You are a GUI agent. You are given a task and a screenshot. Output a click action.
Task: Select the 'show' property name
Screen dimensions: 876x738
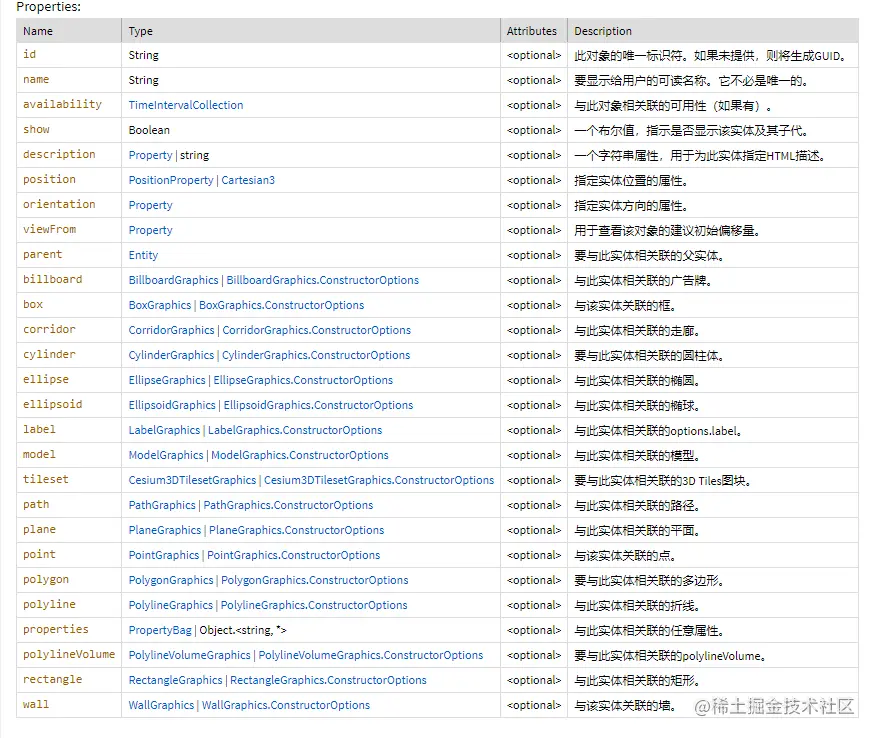36,130
